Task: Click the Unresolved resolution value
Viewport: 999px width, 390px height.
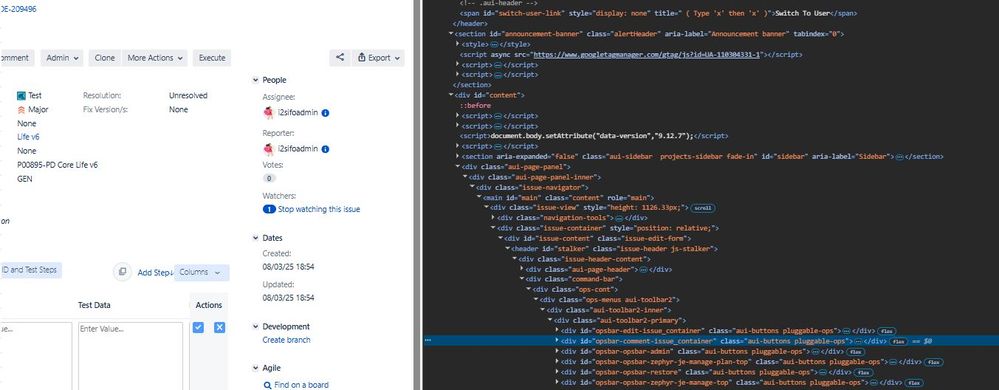Action: coord(188,96)
